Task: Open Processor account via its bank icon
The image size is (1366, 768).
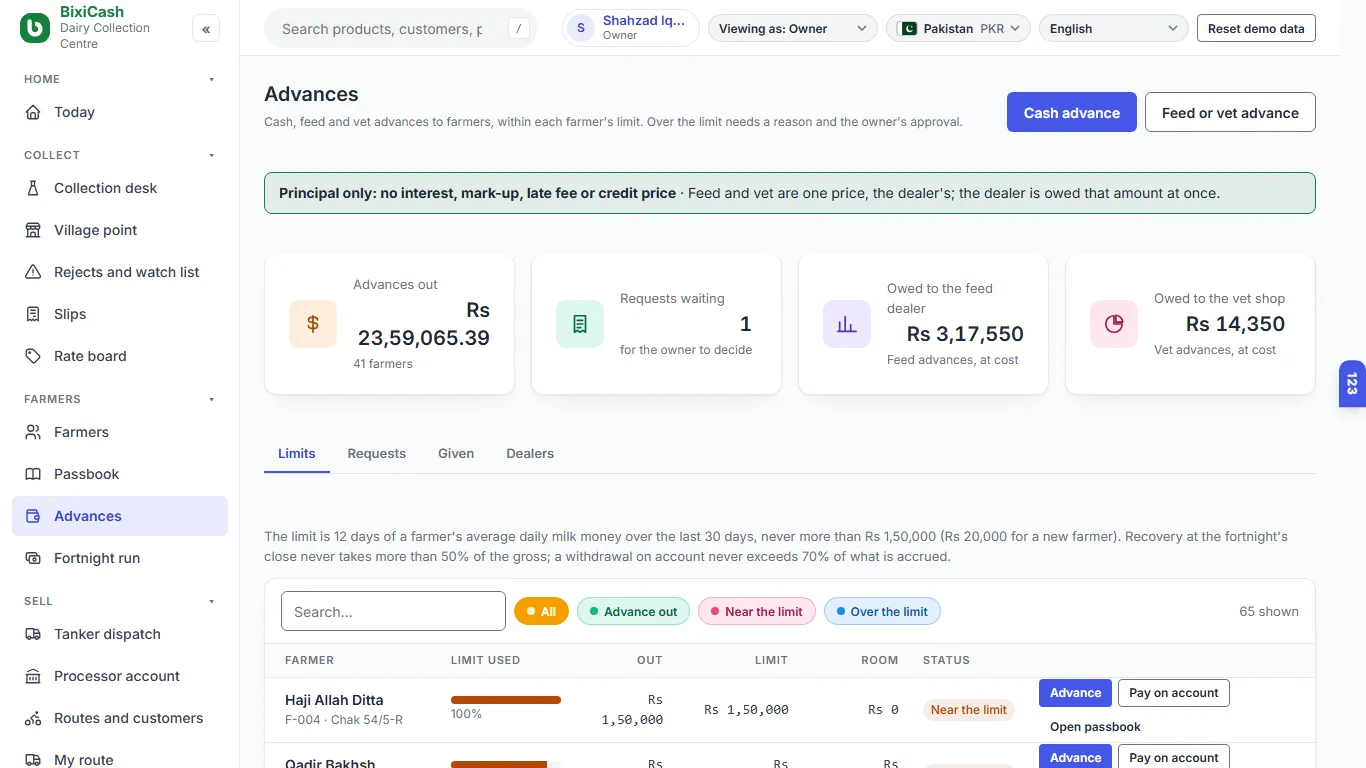Action: pyautogui.click(x=33, y=676)
